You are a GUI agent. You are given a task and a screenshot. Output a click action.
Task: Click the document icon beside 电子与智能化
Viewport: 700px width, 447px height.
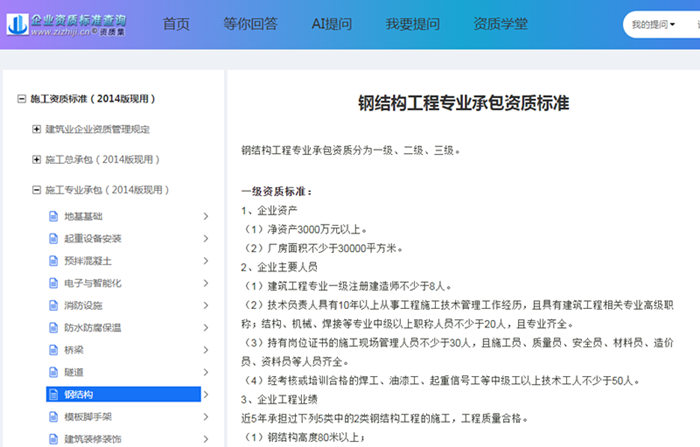coord(54,283)
